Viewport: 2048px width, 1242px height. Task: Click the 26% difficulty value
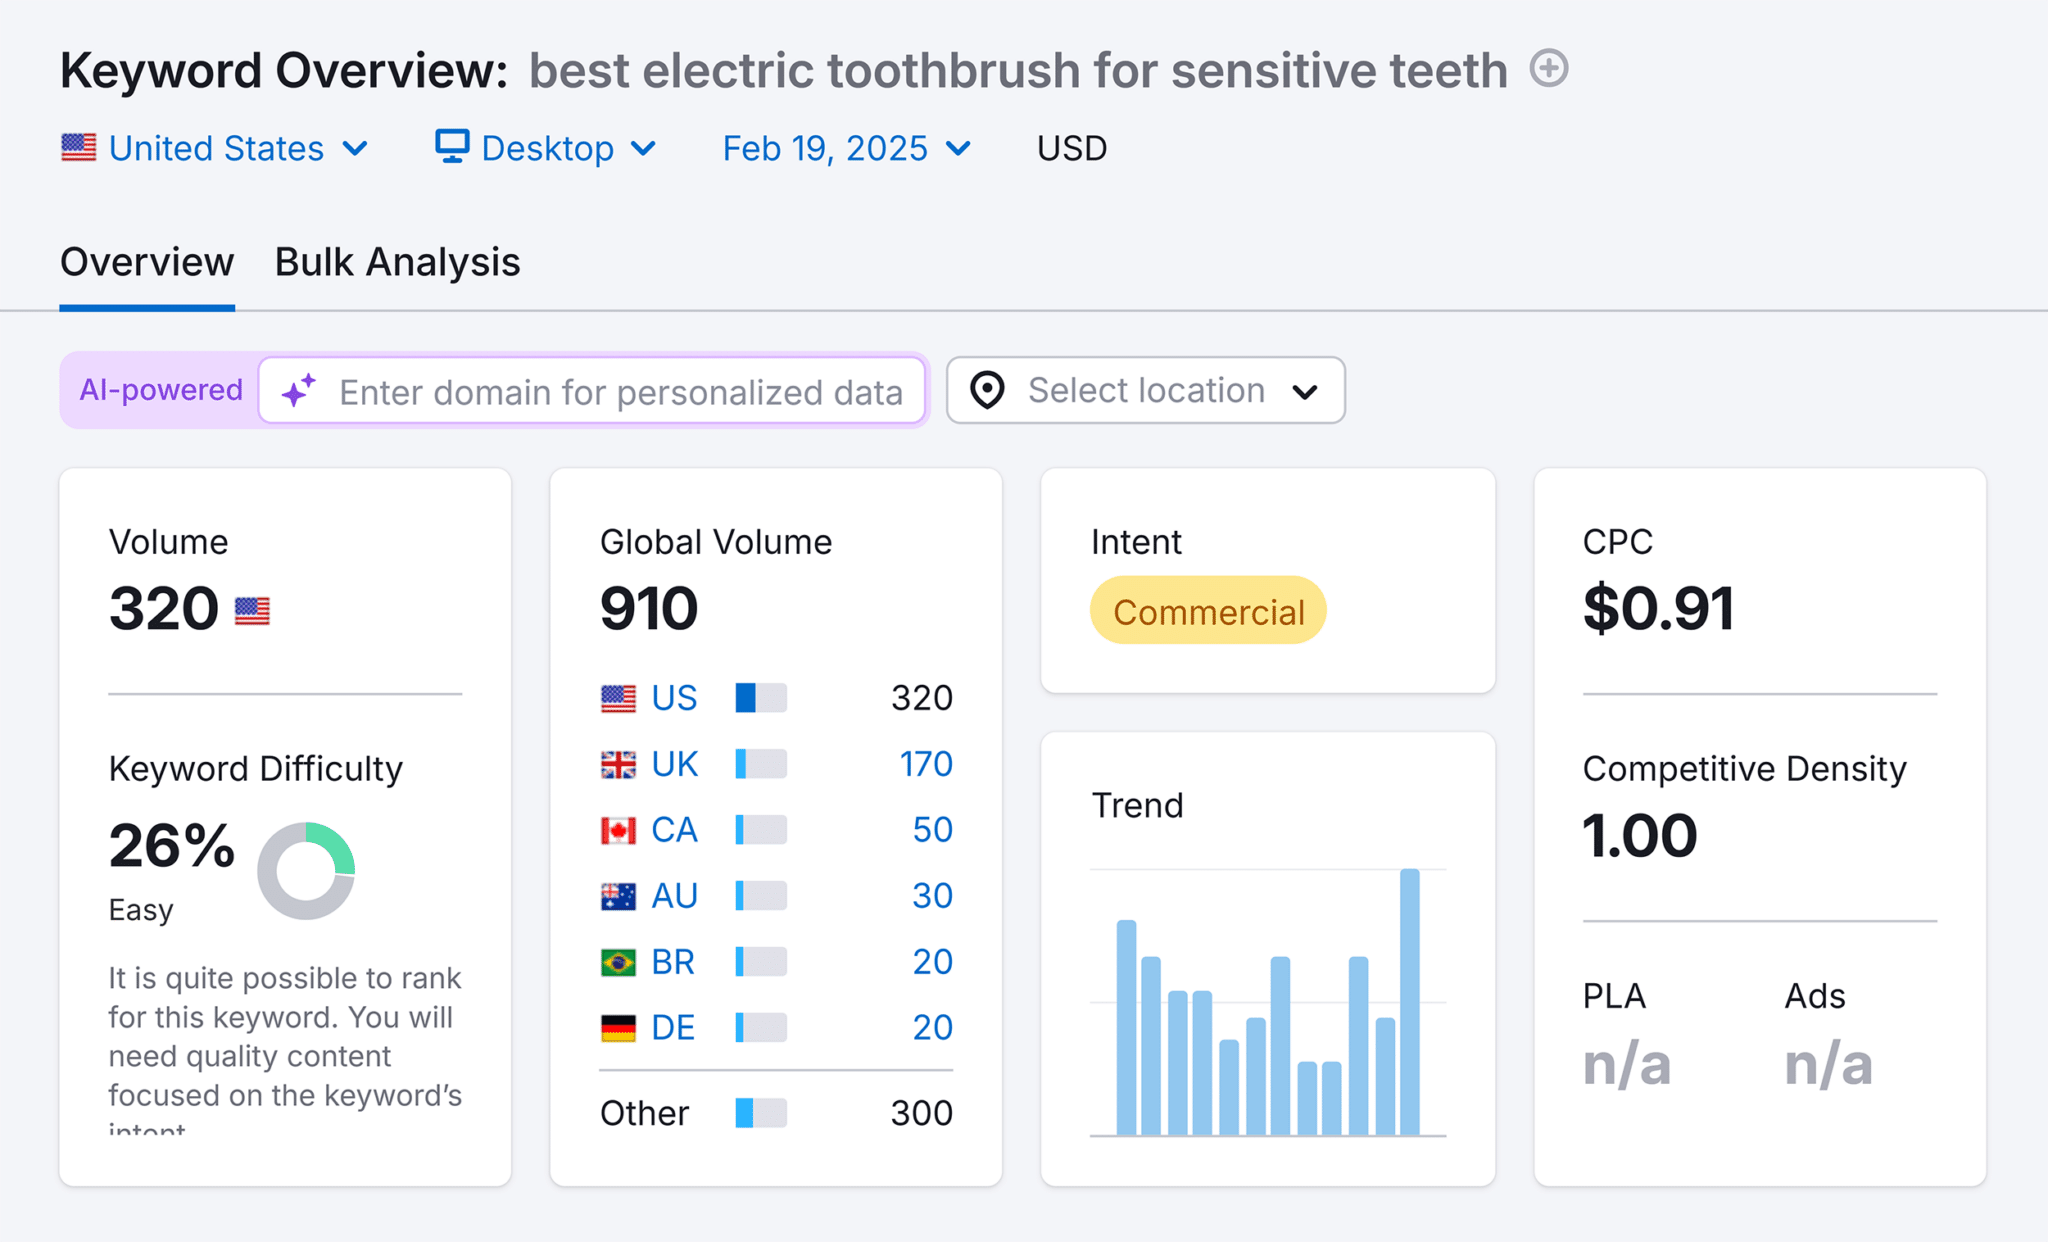[x=172, y=846]
